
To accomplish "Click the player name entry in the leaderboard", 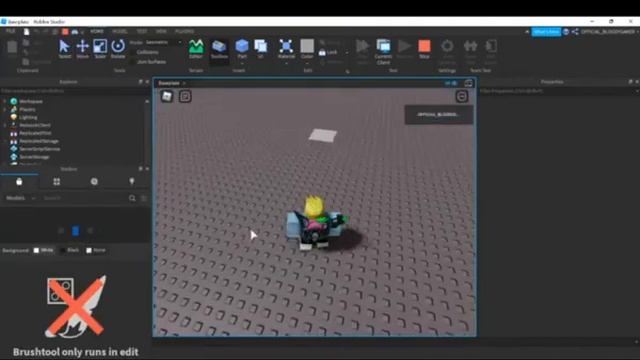I will tap(439, 115).
